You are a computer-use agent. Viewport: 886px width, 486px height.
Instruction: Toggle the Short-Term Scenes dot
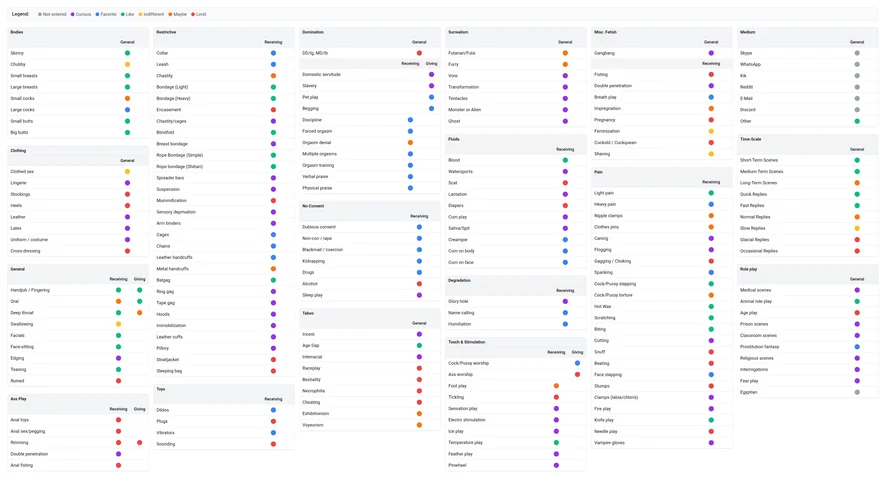point(857,160)
